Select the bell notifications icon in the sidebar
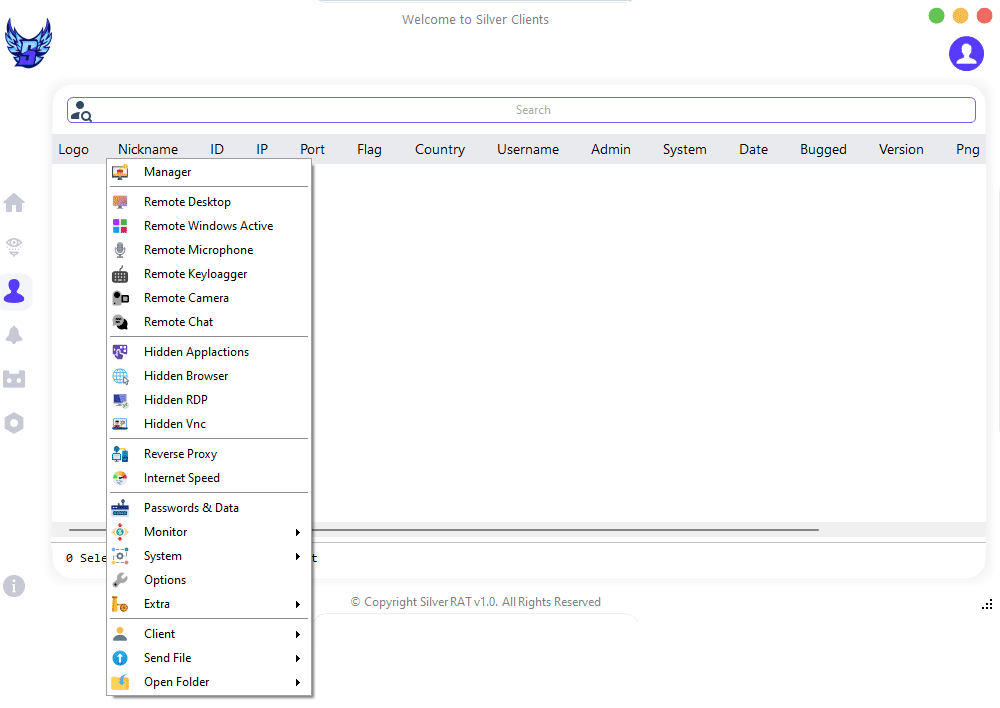 (14, 335)
